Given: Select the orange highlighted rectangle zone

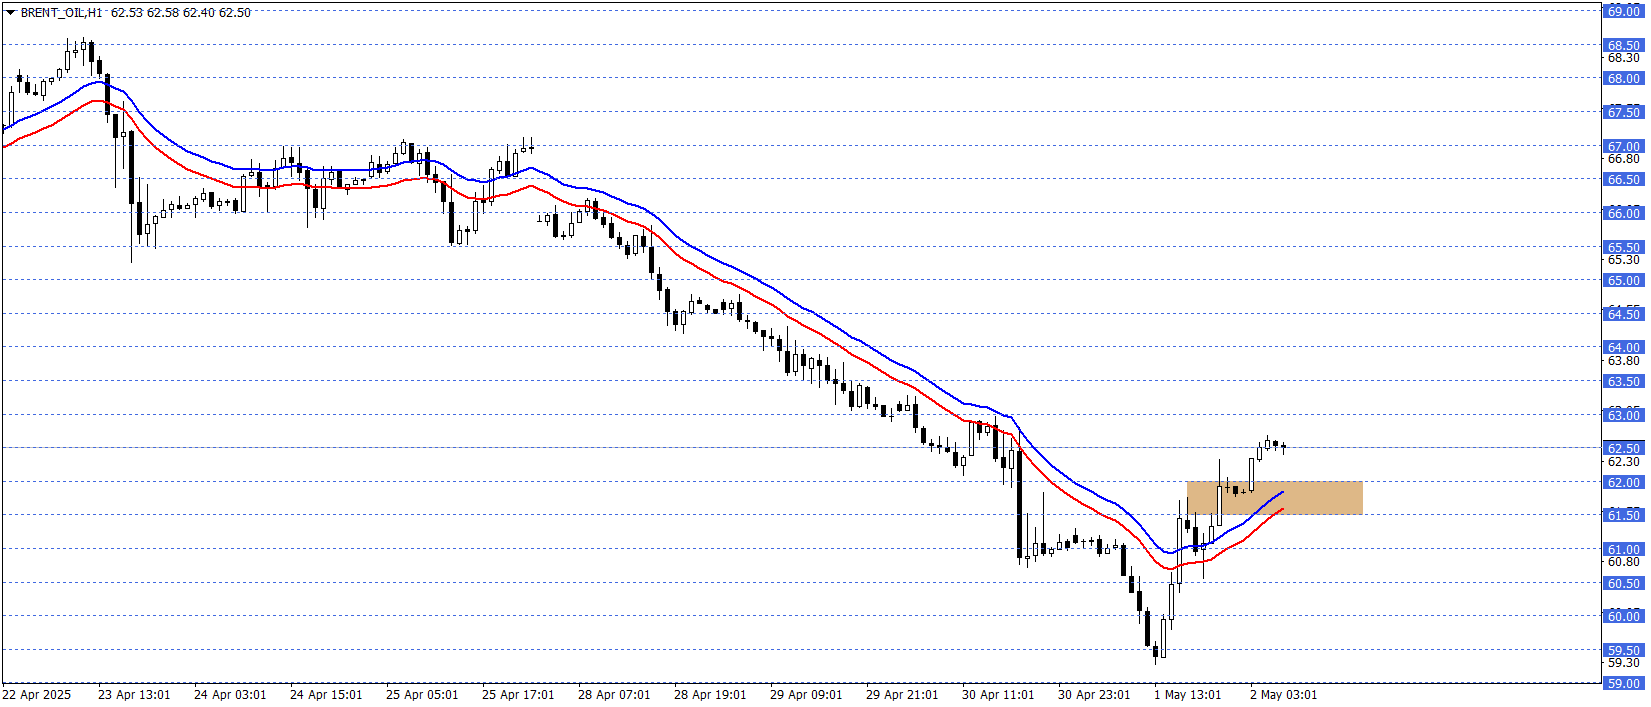Looking at the screenshot, I should (x=1274, y=498).
